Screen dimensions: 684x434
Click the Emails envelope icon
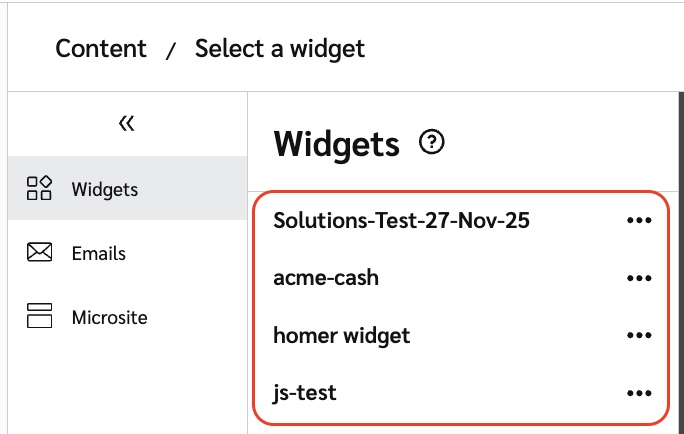[x=39, y=253]
